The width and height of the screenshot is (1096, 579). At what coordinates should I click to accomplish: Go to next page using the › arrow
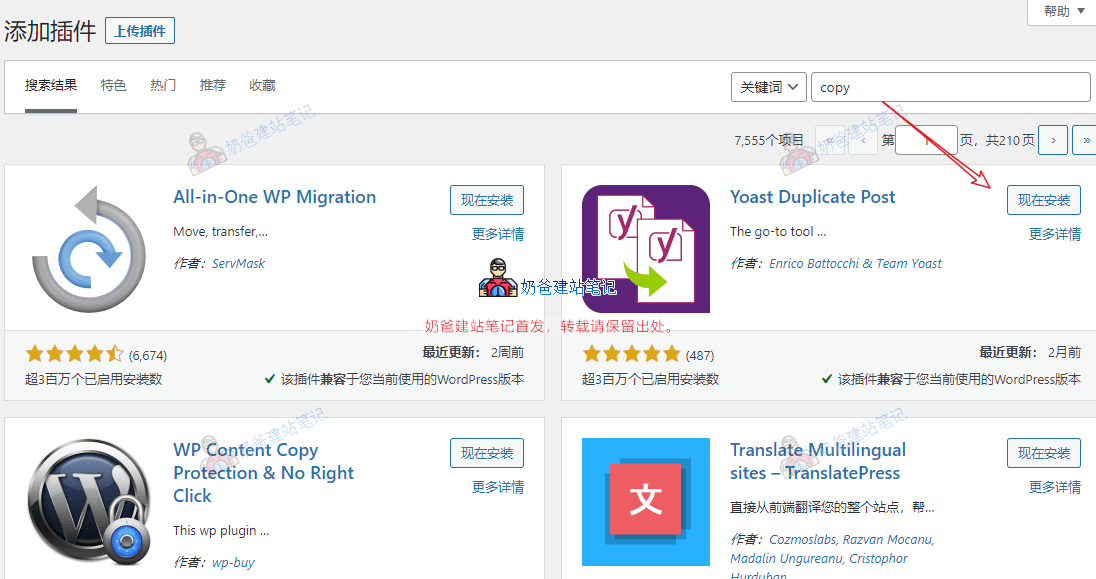1052,140
